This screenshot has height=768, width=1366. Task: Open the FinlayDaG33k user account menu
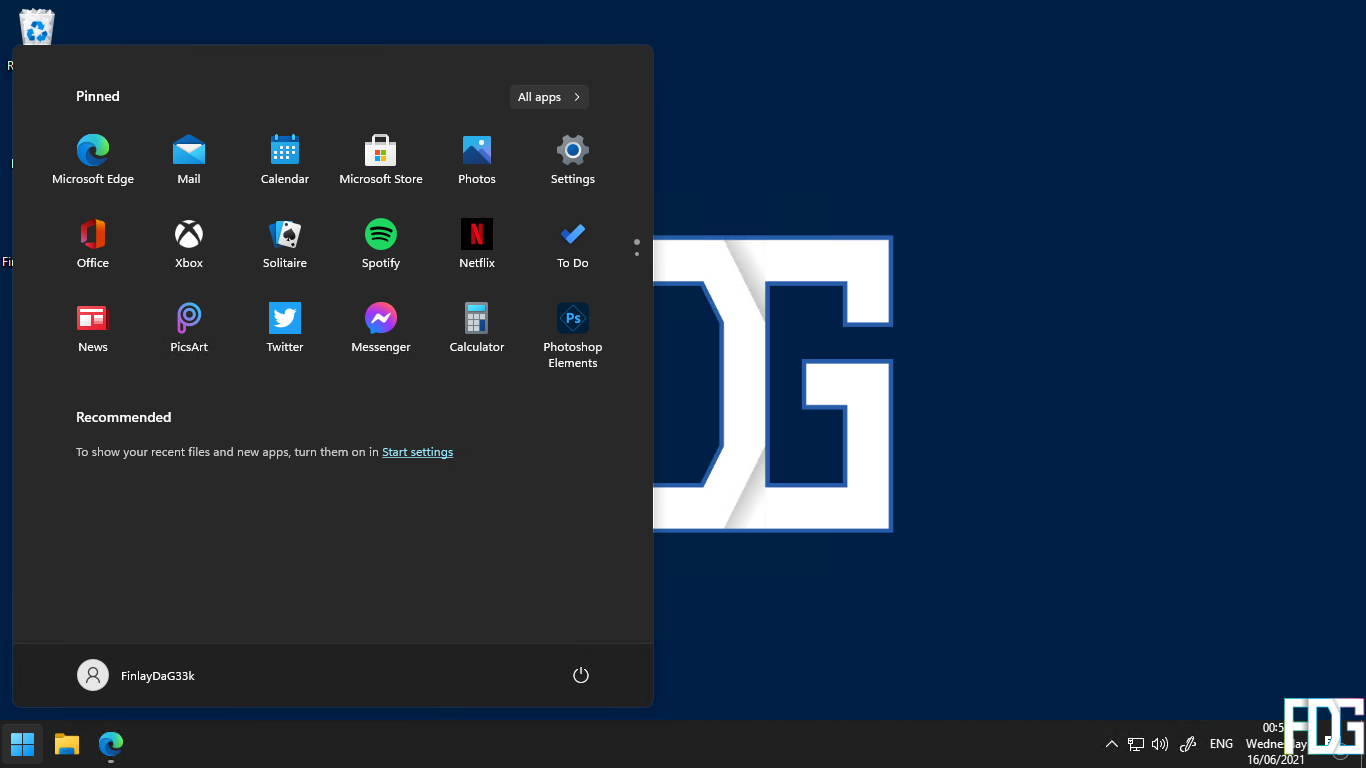coord(136,676)
